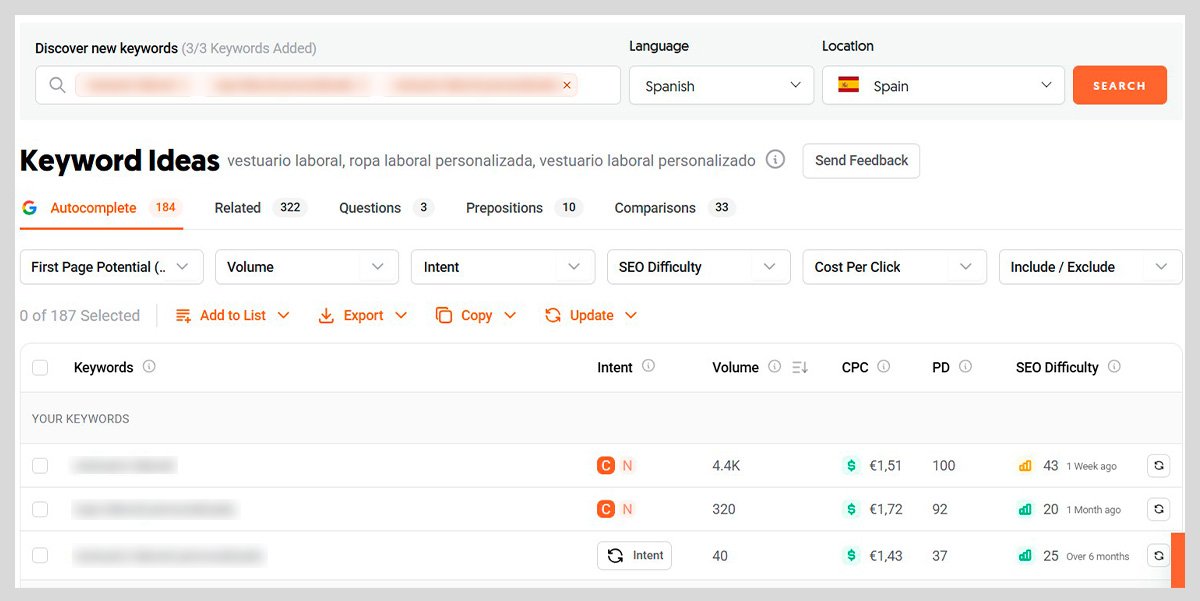1200x601 pixels.
Task: Click the info icon next to SEO Difficulty
Action: (1114, 366)
